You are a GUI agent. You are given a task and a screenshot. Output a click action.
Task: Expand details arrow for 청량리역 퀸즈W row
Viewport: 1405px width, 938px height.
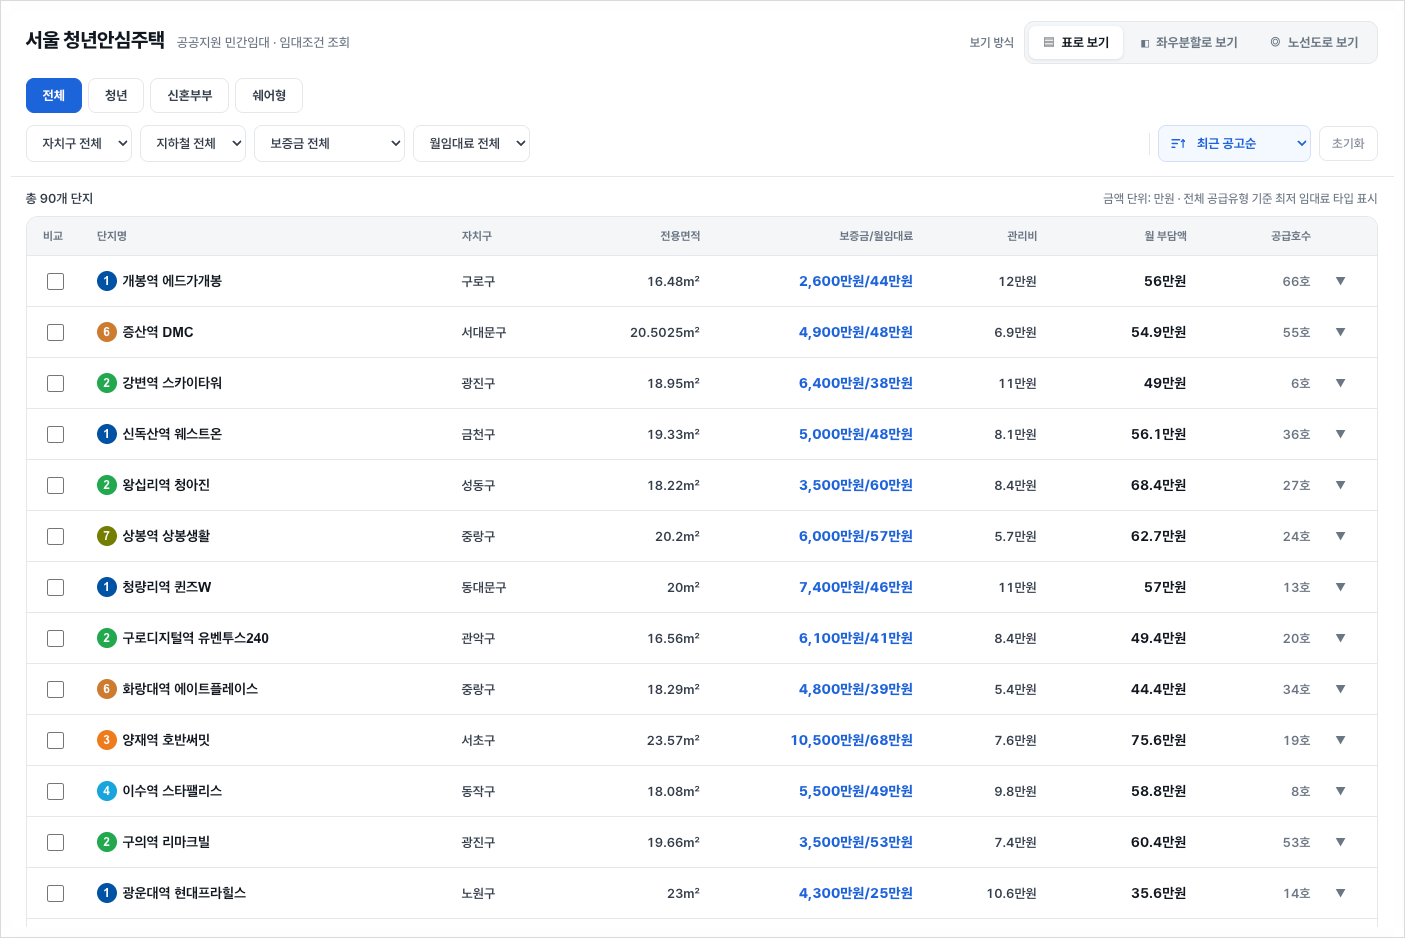tap(1341, 587)
